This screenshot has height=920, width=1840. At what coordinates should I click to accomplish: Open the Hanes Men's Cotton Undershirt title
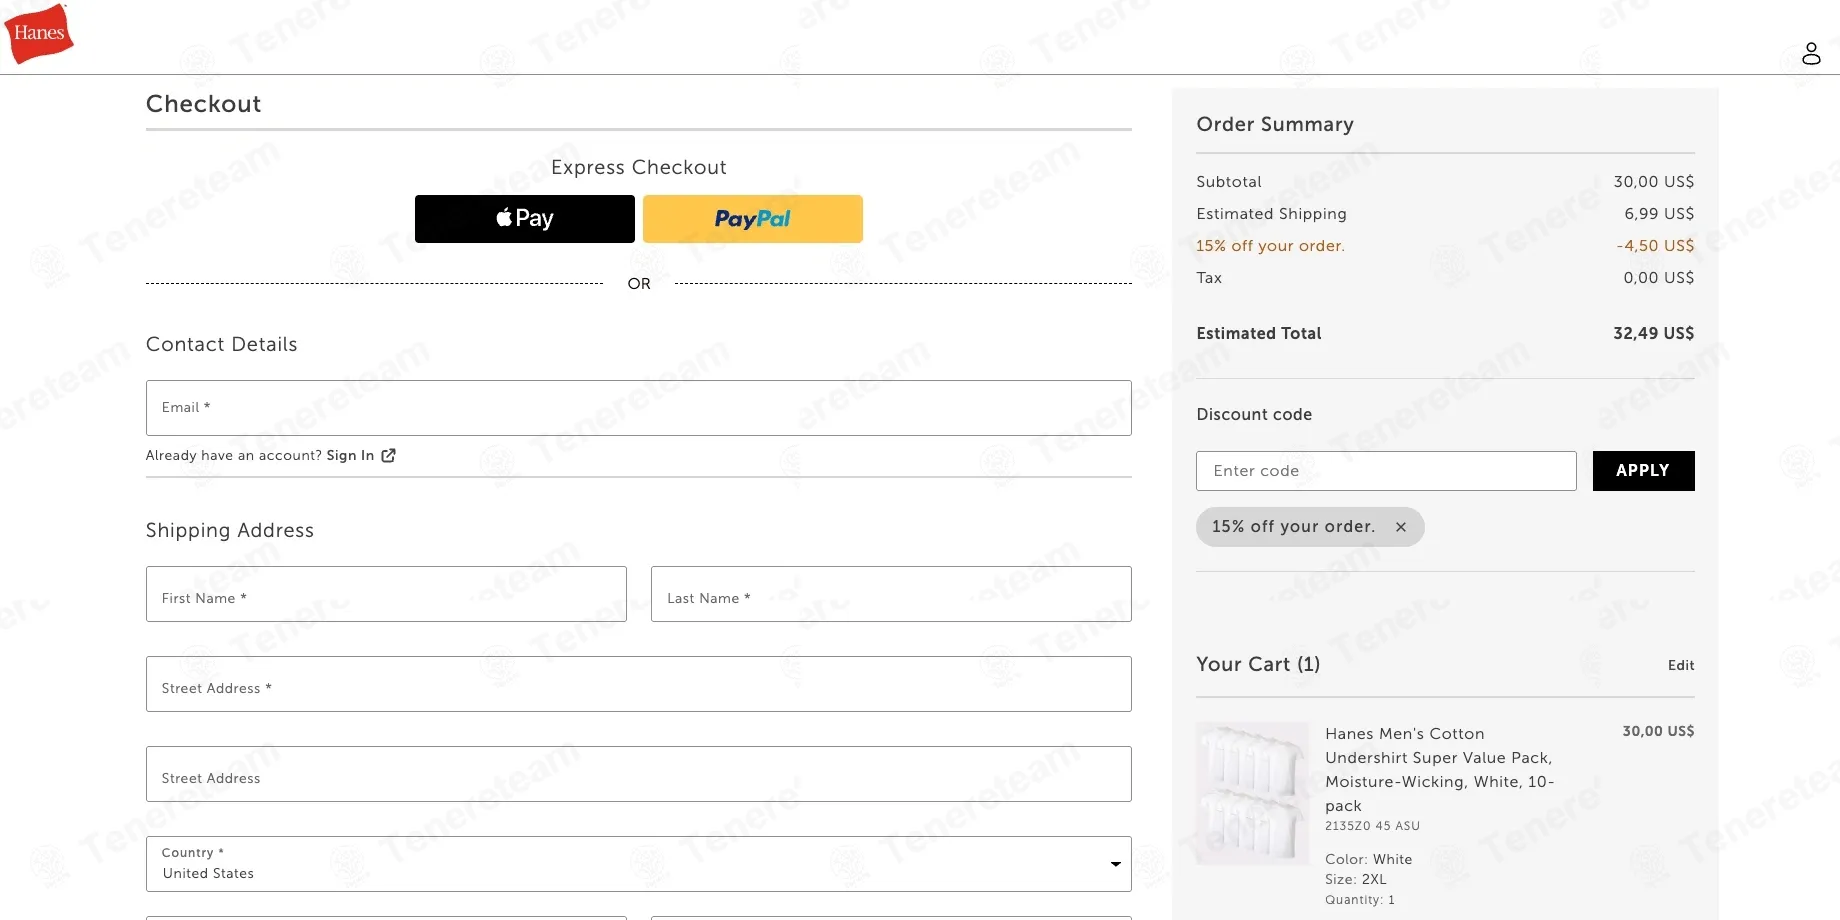pyautogui.click(x=1440, y=769)
